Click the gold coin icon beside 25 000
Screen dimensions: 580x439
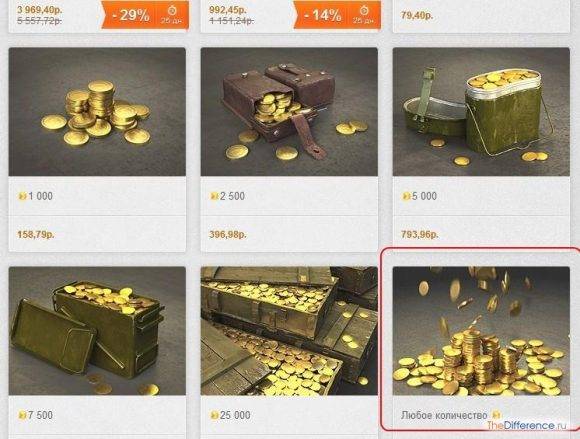(x=214, y=415)
